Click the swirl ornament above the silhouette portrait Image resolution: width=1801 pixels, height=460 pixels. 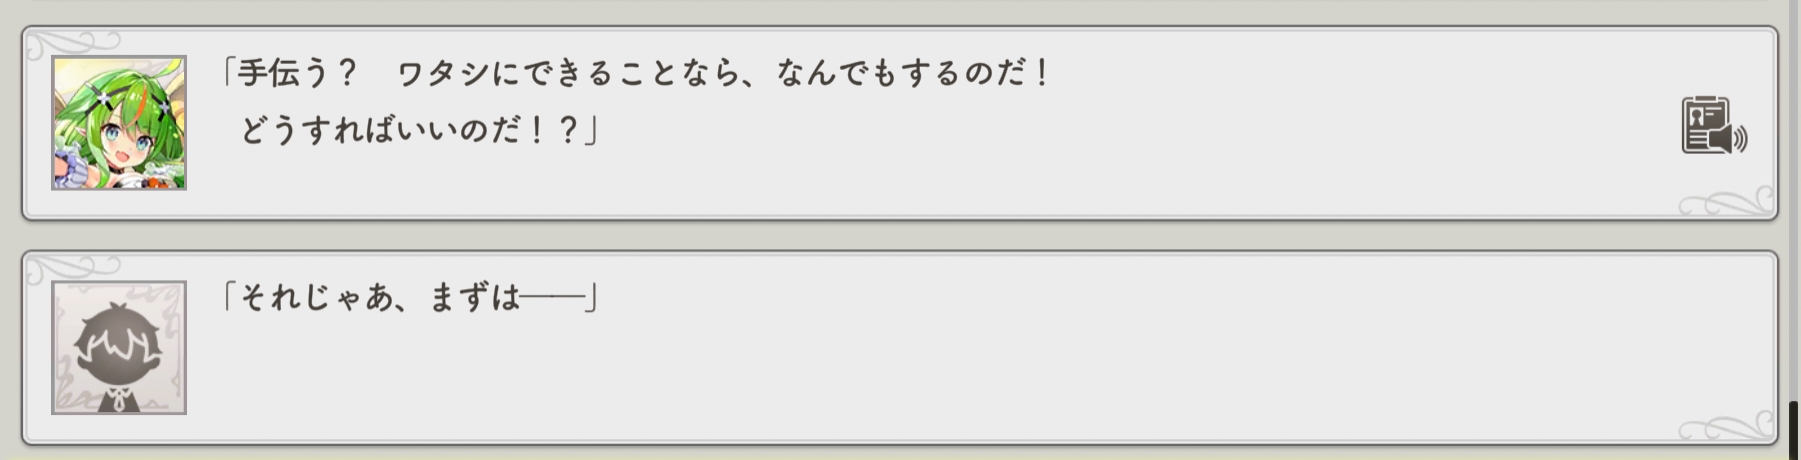[x=72, y=268]
